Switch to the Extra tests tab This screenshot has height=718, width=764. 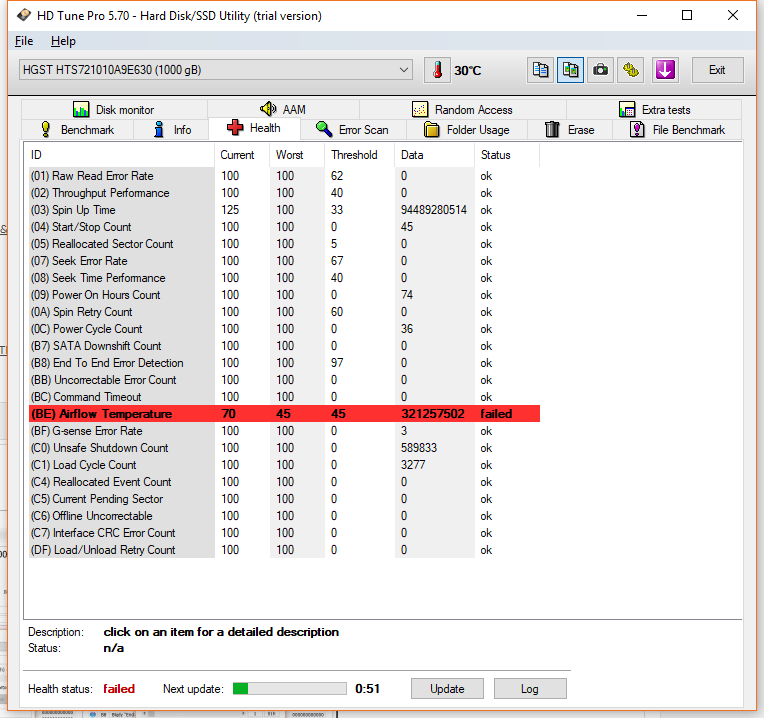tap(654, 110)
